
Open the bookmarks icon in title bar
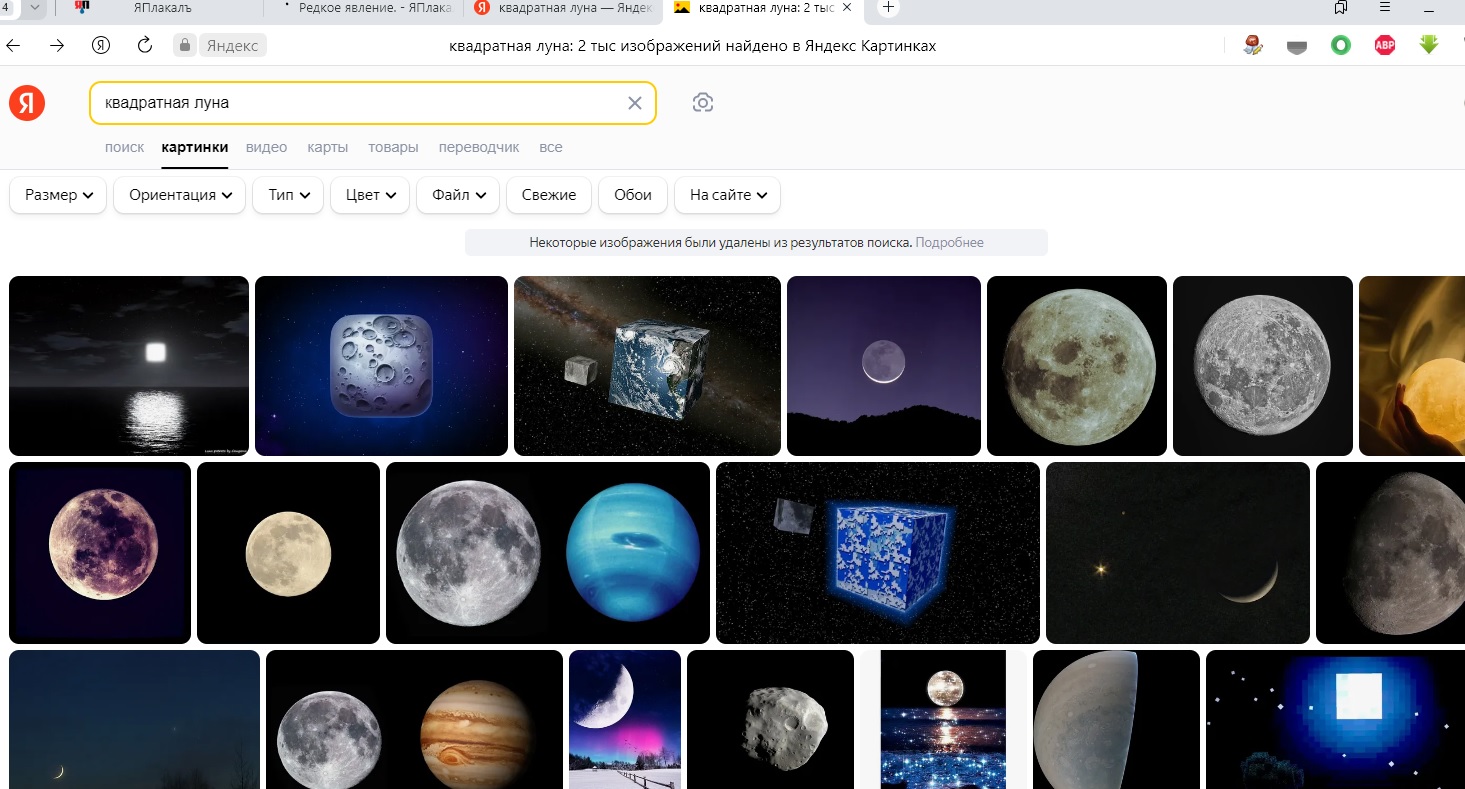click(x=1341, y=8)
